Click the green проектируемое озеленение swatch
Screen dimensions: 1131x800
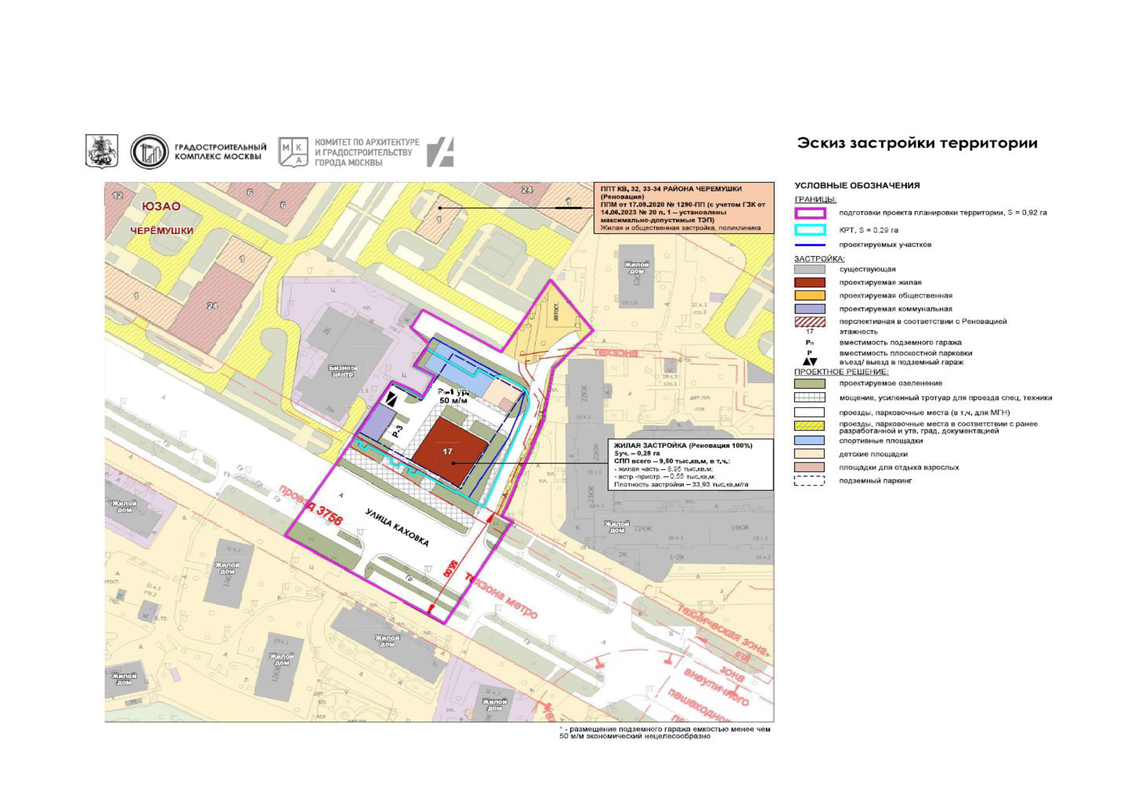tap(809, 384)
